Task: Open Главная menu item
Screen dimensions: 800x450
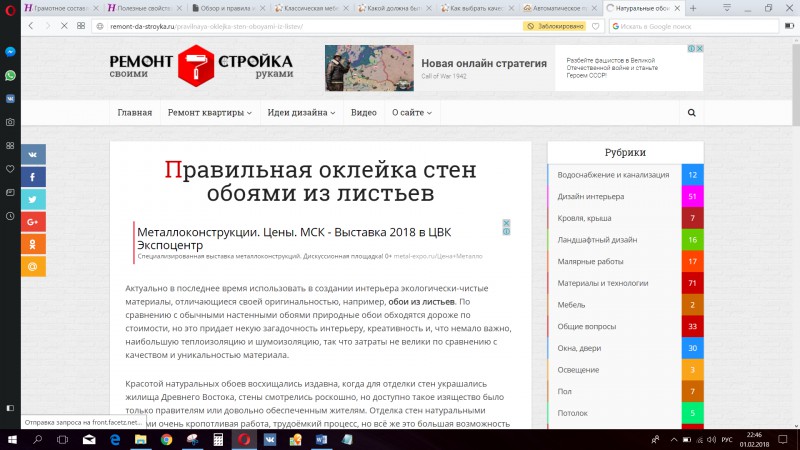Action: tap(135, 113)
